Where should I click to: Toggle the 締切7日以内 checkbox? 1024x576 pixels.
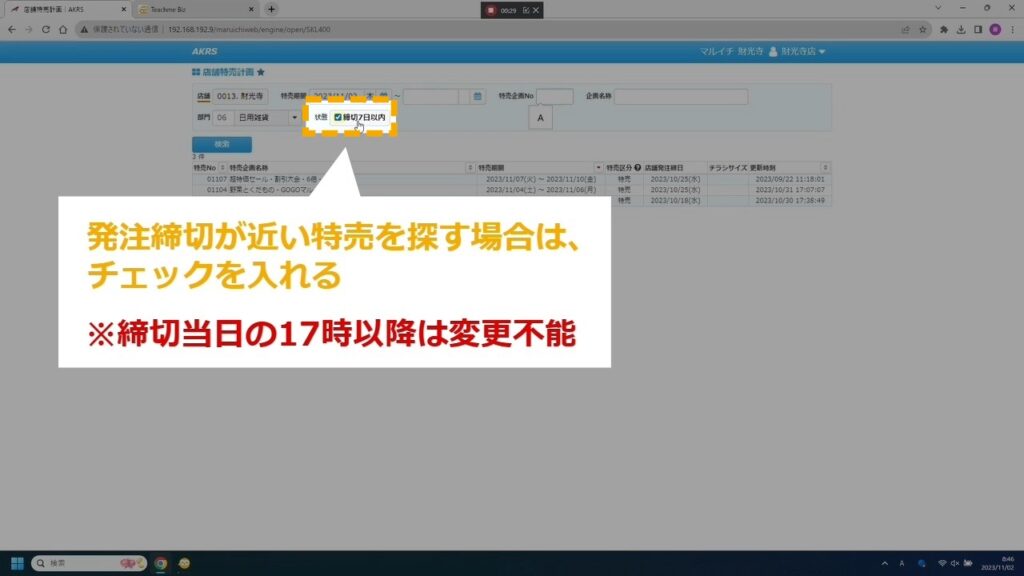[x=338, y=117]
